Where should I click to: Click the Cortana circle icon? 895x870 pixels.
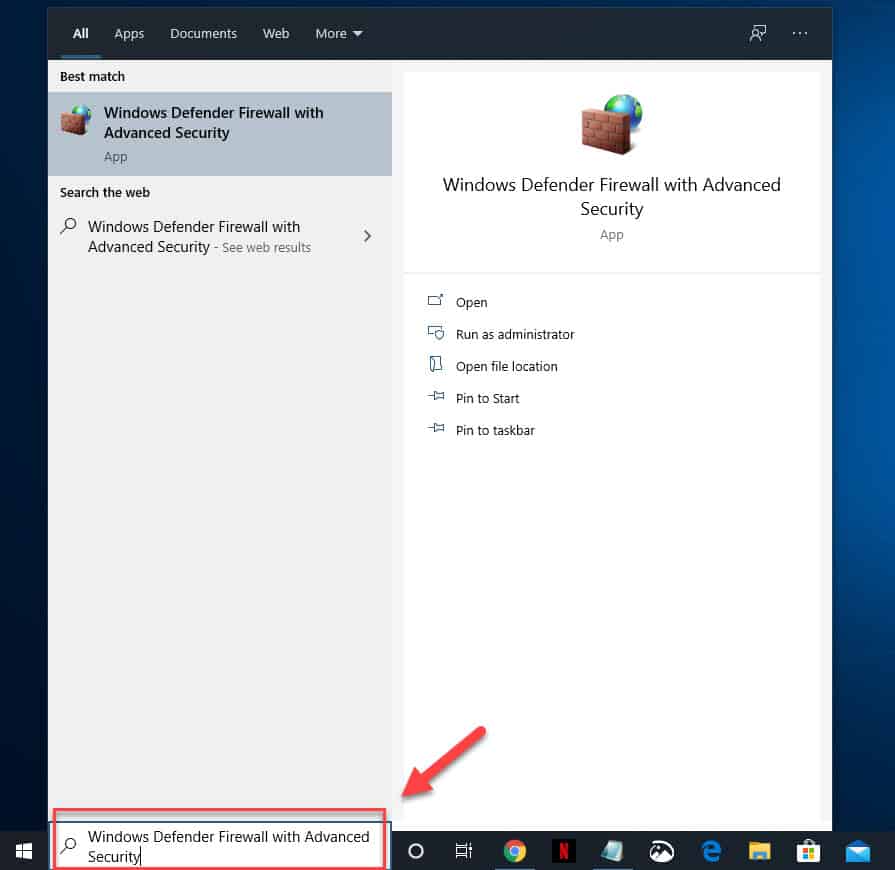(x=416, y=851)
